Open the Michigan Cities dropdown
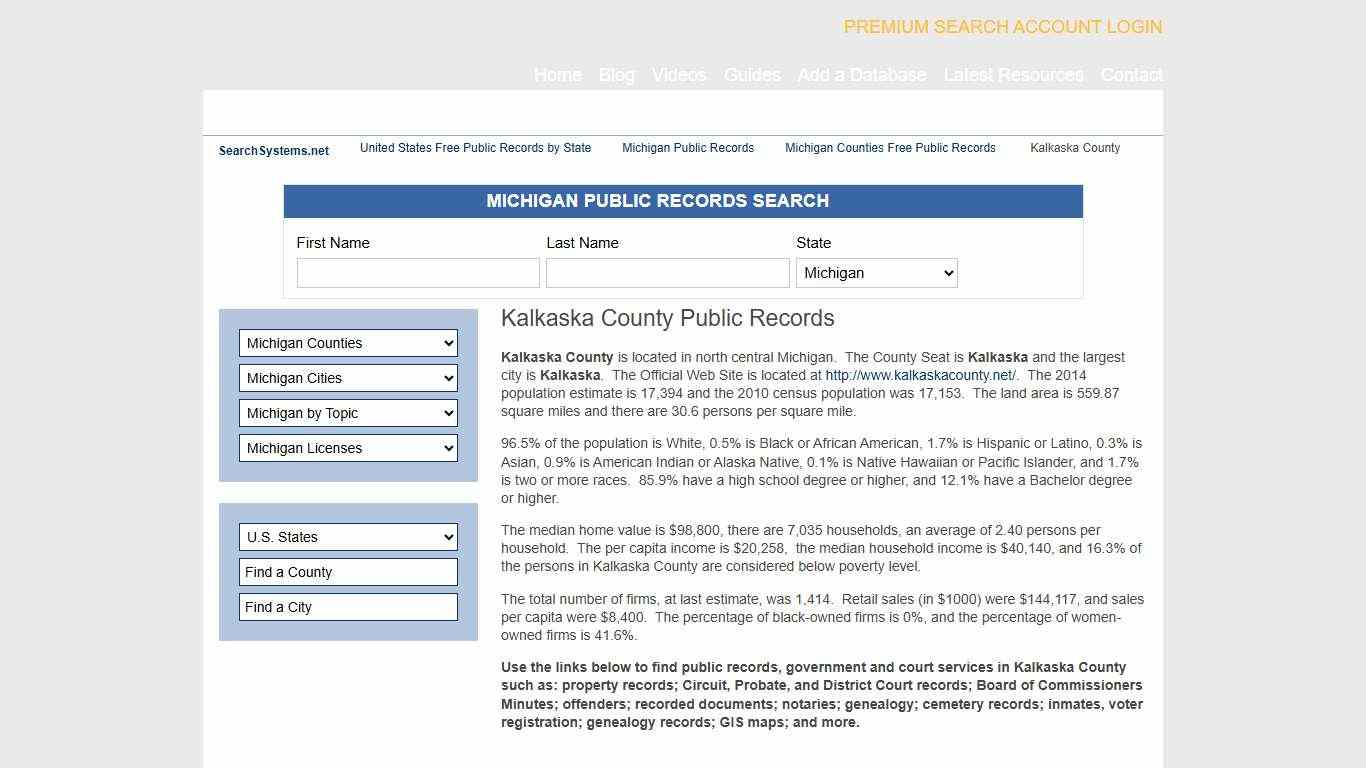This screenshot has height=768, width=1366. click(x=347, y=378)
